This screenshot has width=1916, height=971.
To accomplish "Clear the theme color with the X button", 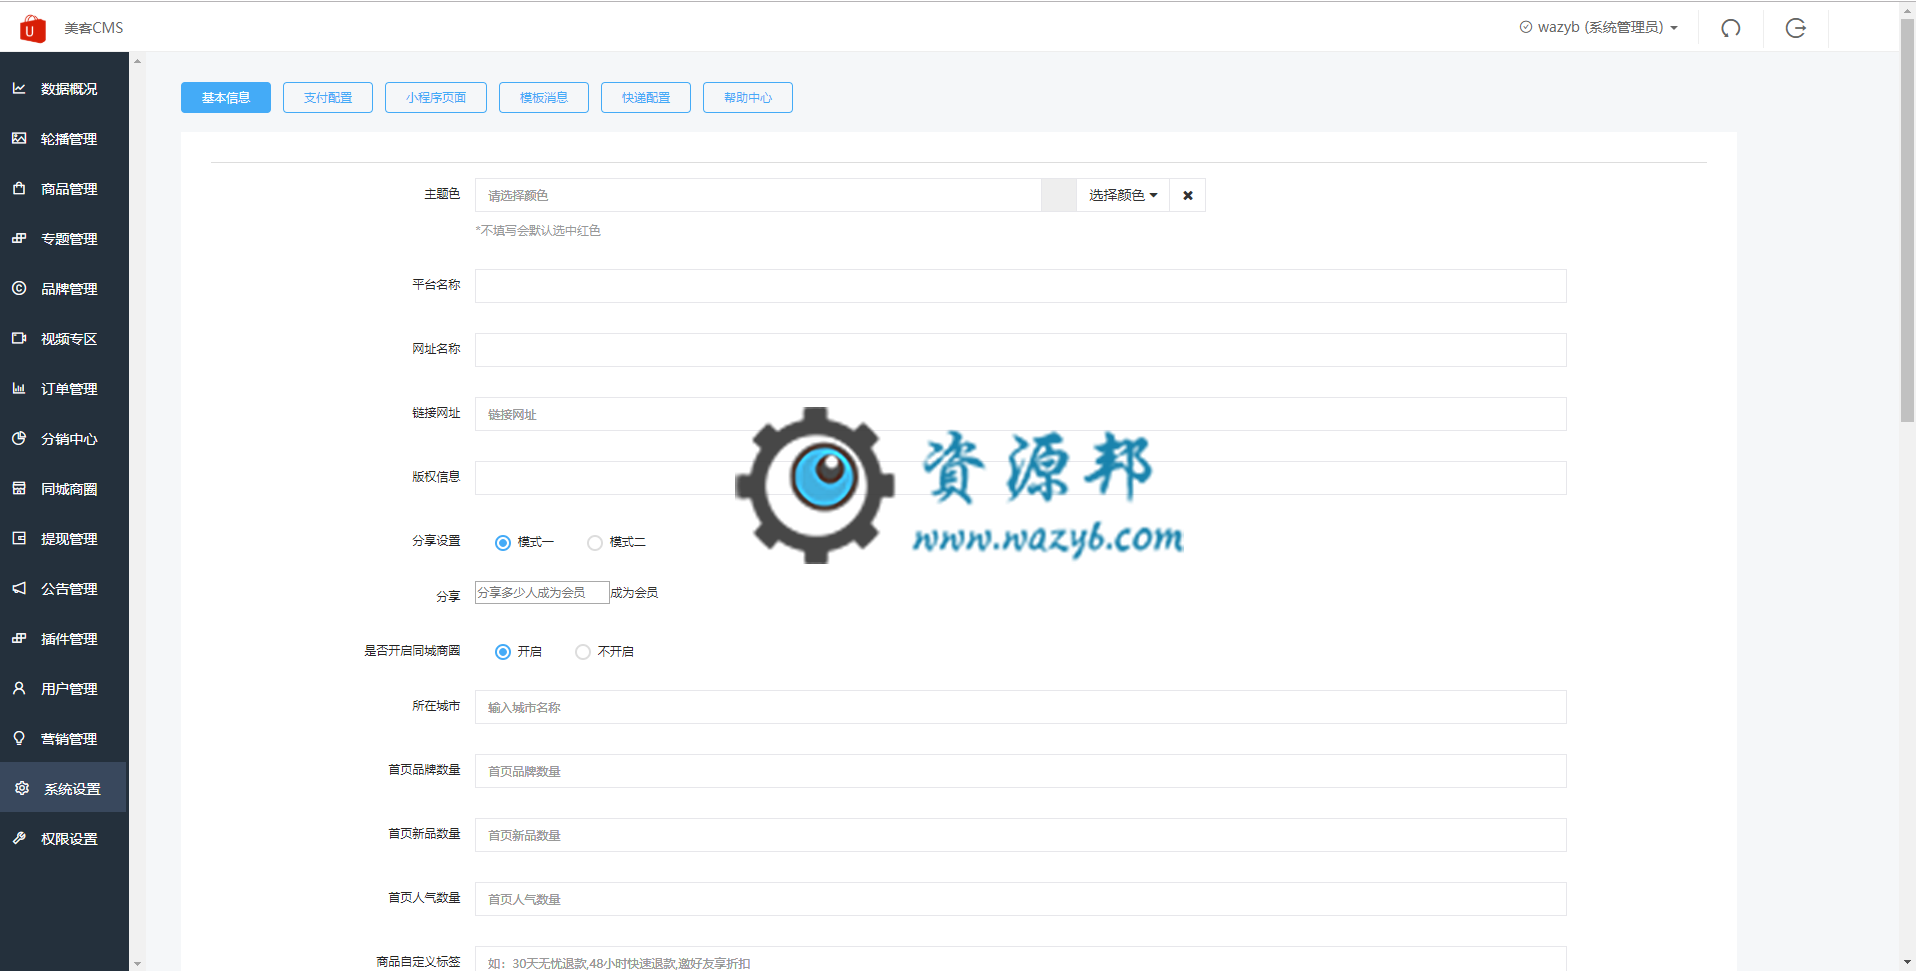I will pos(1188,195).
